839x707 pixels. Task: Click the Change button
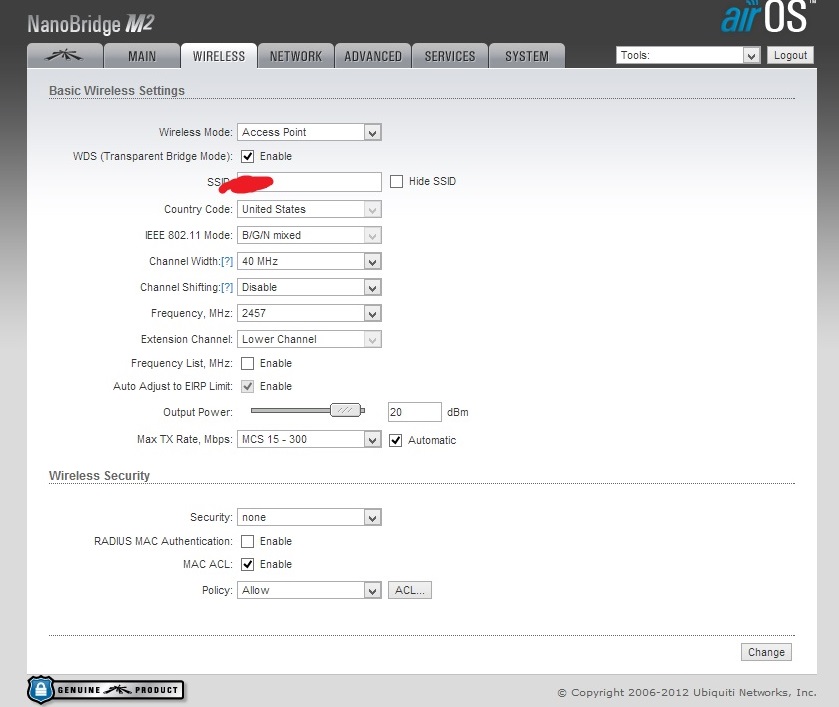[766, 652]
